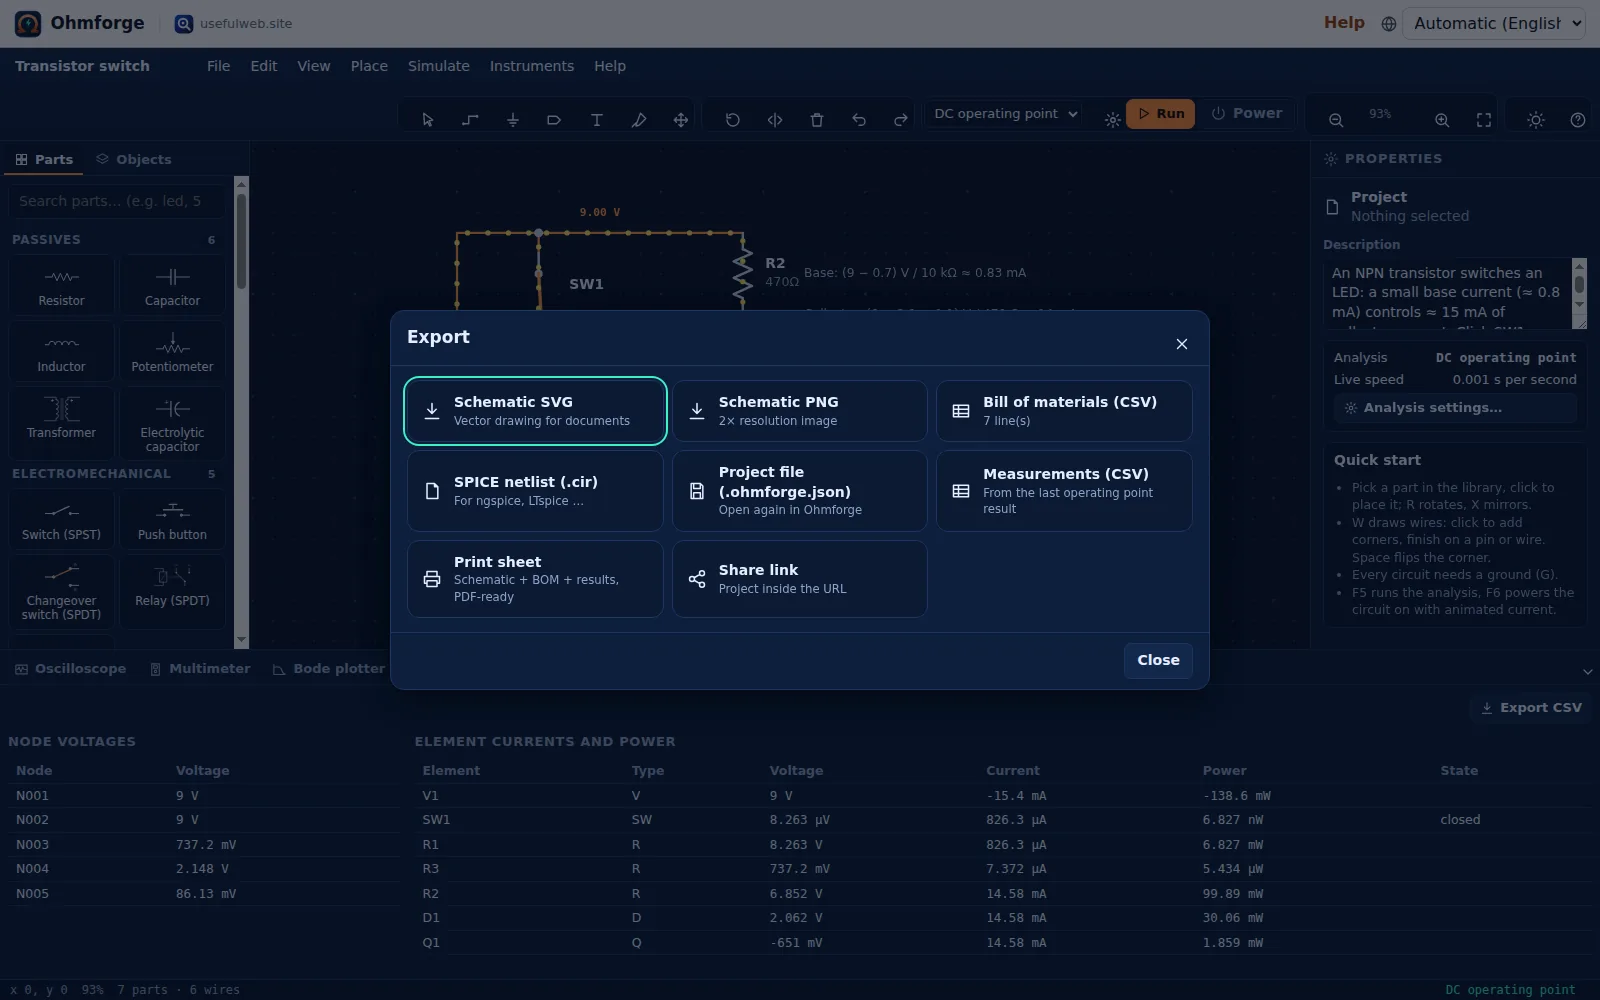
Task: Activate the wire drawing tool
Action: [470, 120]
